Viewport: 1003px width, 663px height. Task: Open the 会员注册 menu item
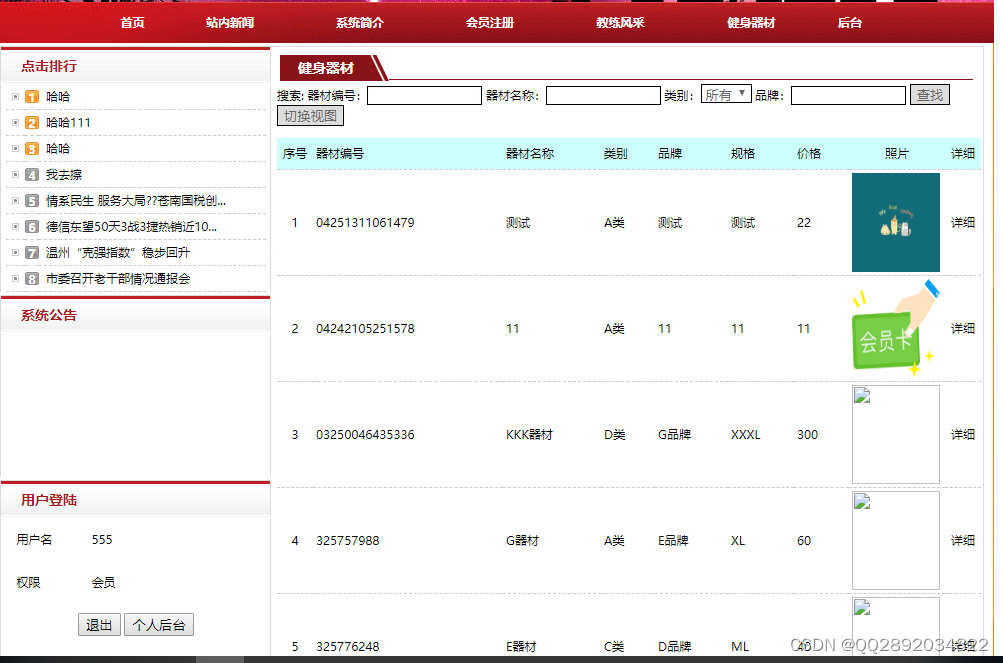(x=489, y=22)
